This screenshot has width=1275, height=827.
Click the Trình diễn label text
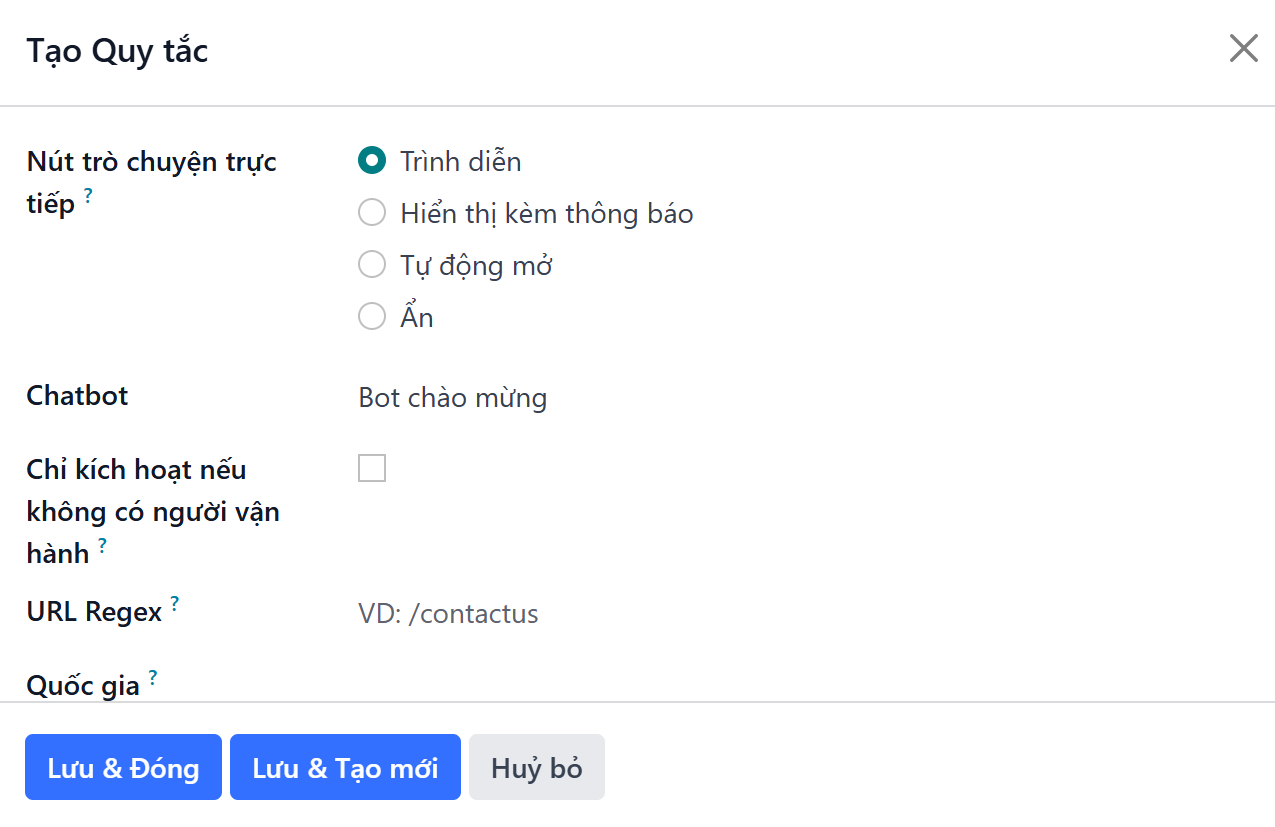coord(461,161)
